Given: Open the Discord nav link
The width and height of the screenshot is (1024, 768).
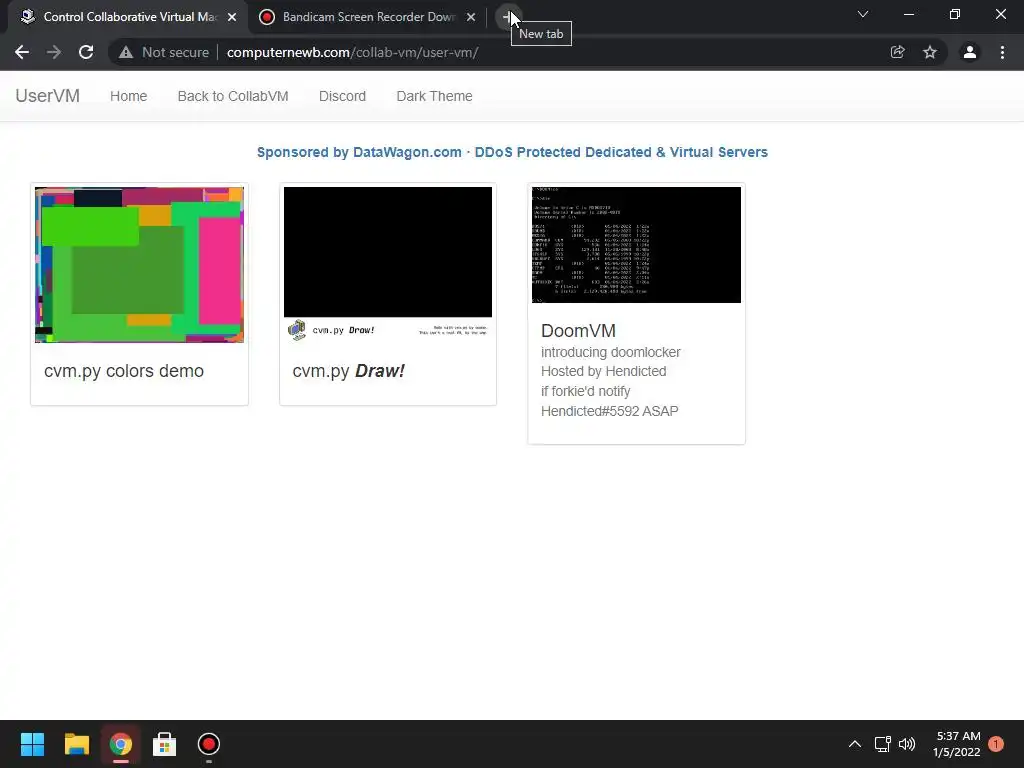Looking at the screenshot, I should [x=342, y=96].
